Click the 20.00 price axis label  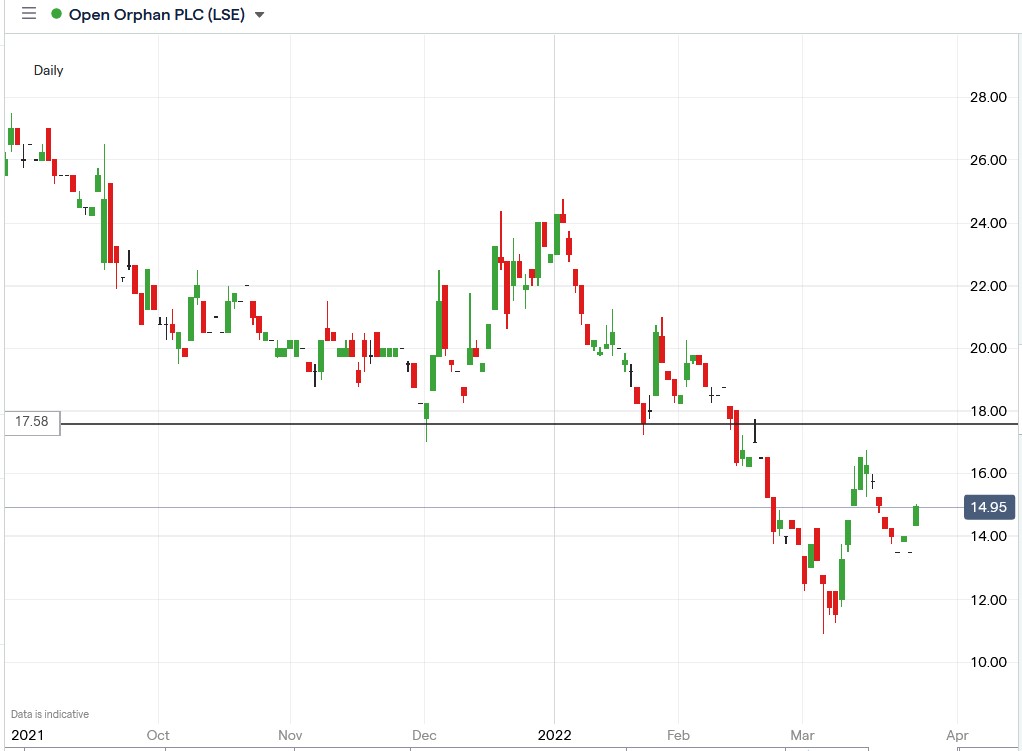(x=988, y=348)
